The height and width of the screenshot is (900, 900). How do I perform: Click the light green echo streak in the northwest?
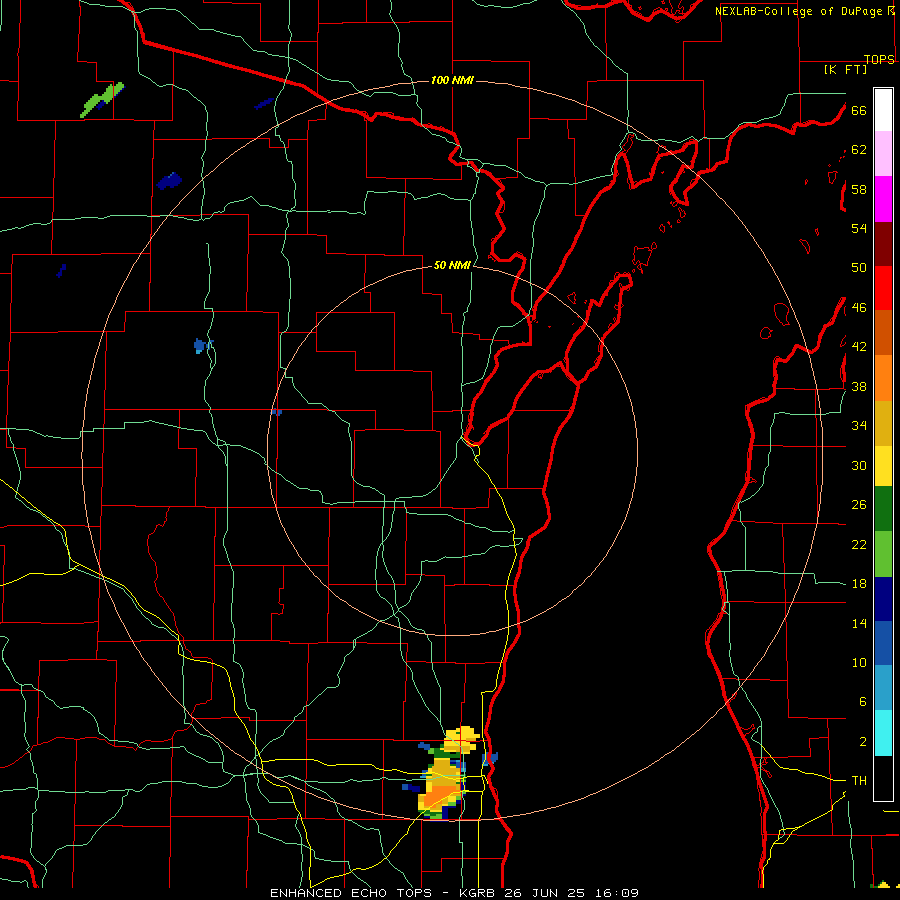[102, 100]
